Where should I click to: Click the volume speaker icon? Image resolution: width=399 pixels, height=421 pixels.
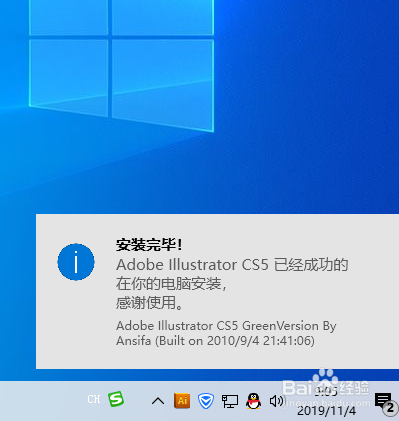click(x=276, y=401)
